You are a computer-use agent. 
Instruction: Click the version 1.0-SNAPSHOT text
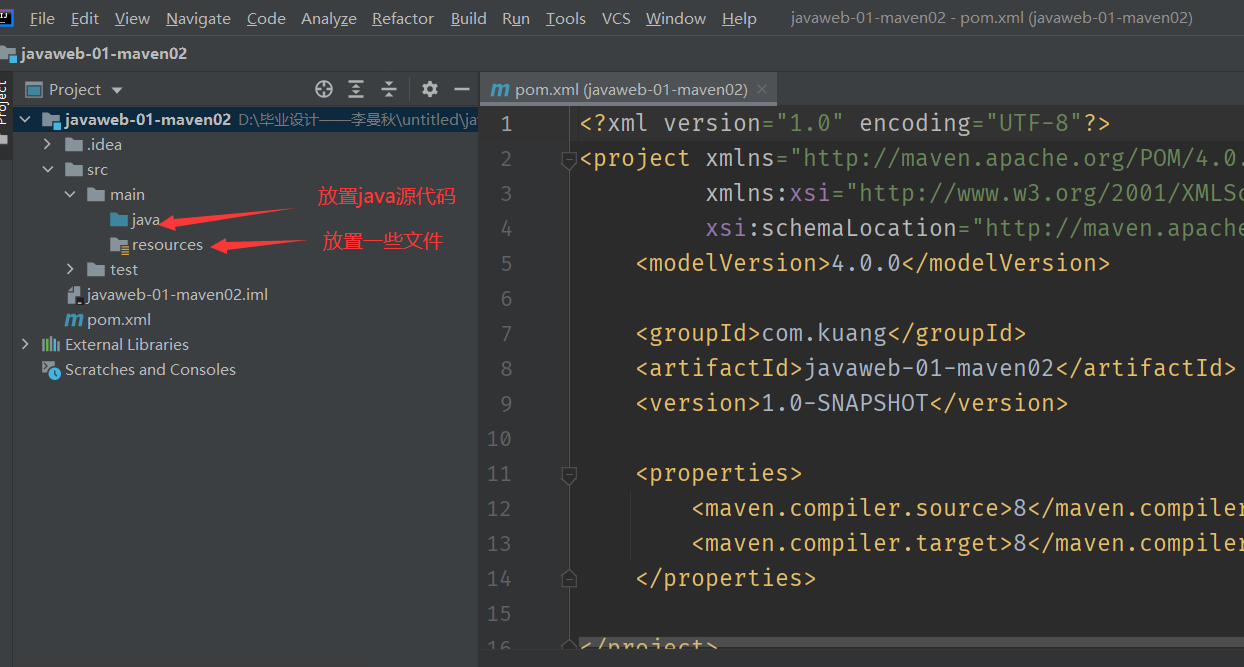(845, 403)
